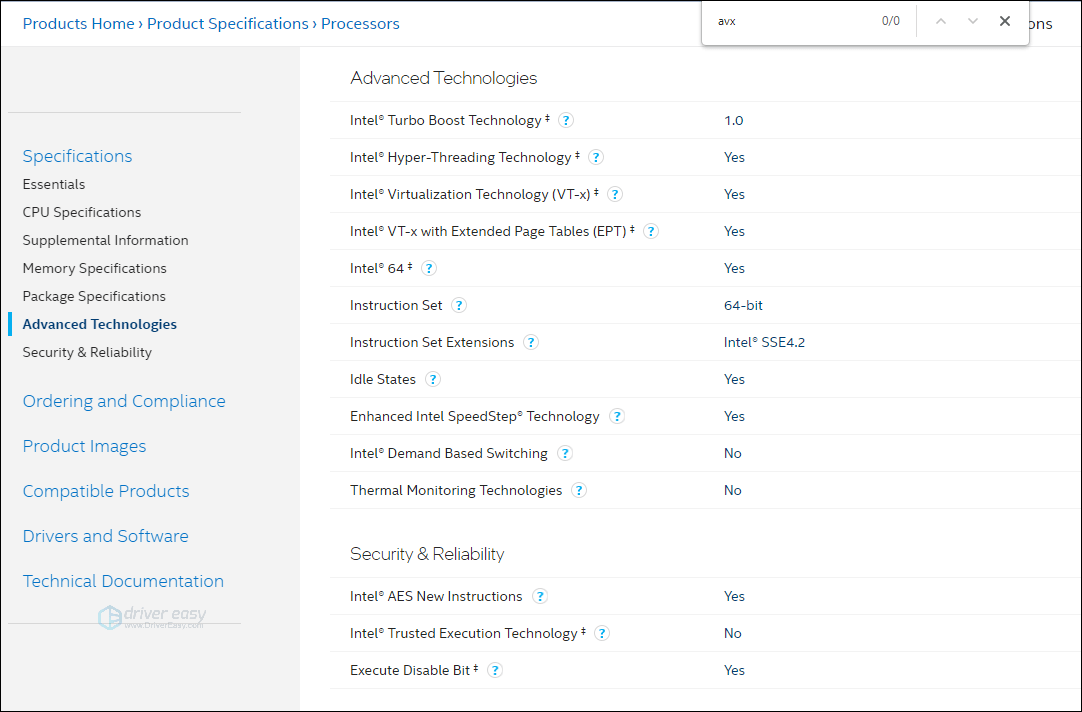Open the Compatible Products section

106,491
